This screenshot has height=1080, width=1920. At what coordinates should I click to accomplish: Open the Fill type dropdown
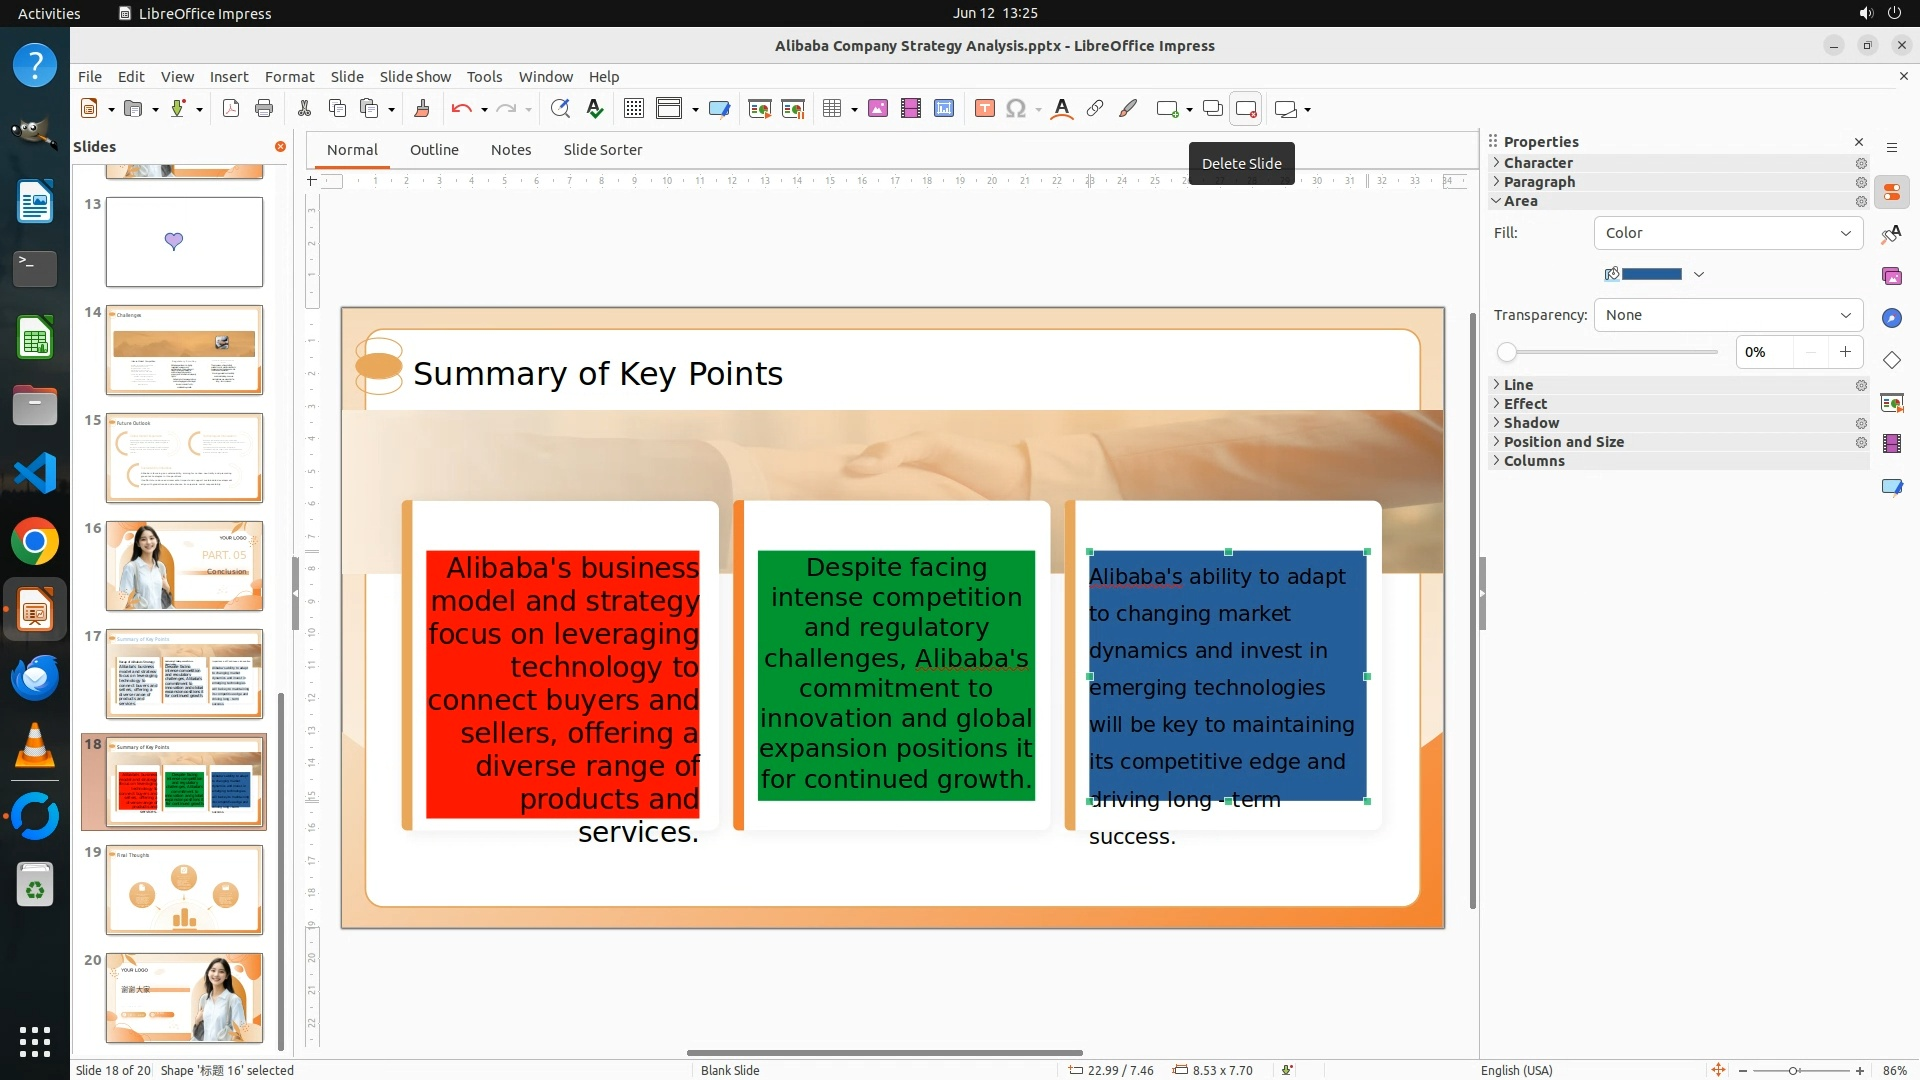1728,233
